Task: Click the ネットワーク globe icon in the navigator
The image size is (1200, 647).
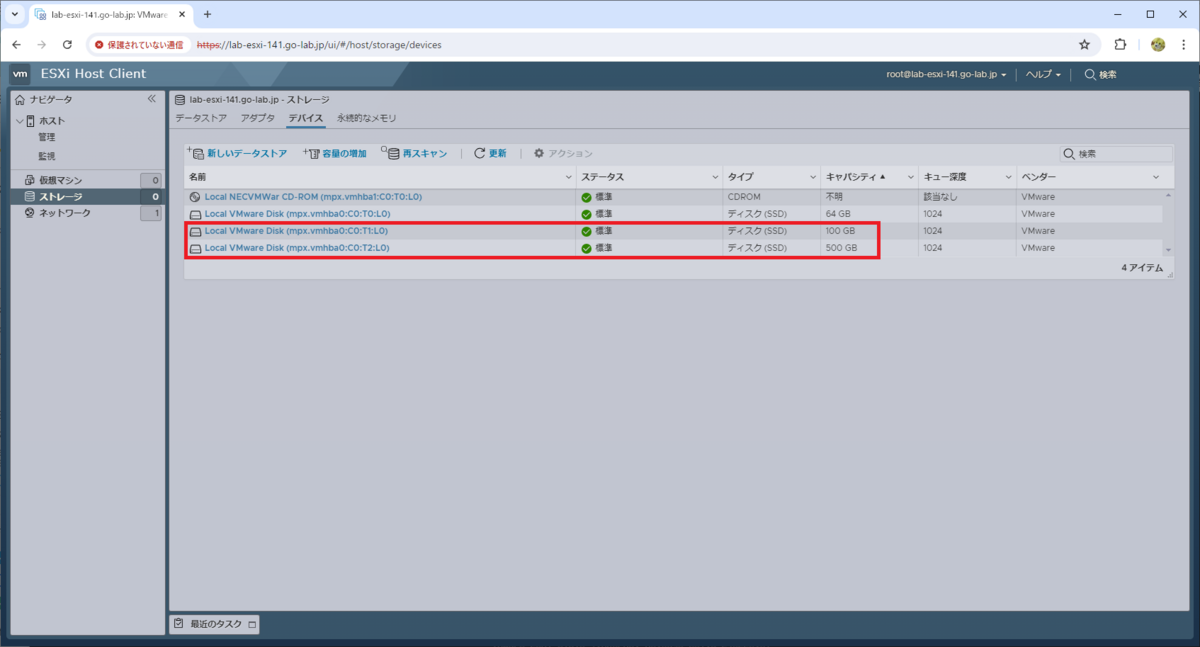Action: coord(30,213)
